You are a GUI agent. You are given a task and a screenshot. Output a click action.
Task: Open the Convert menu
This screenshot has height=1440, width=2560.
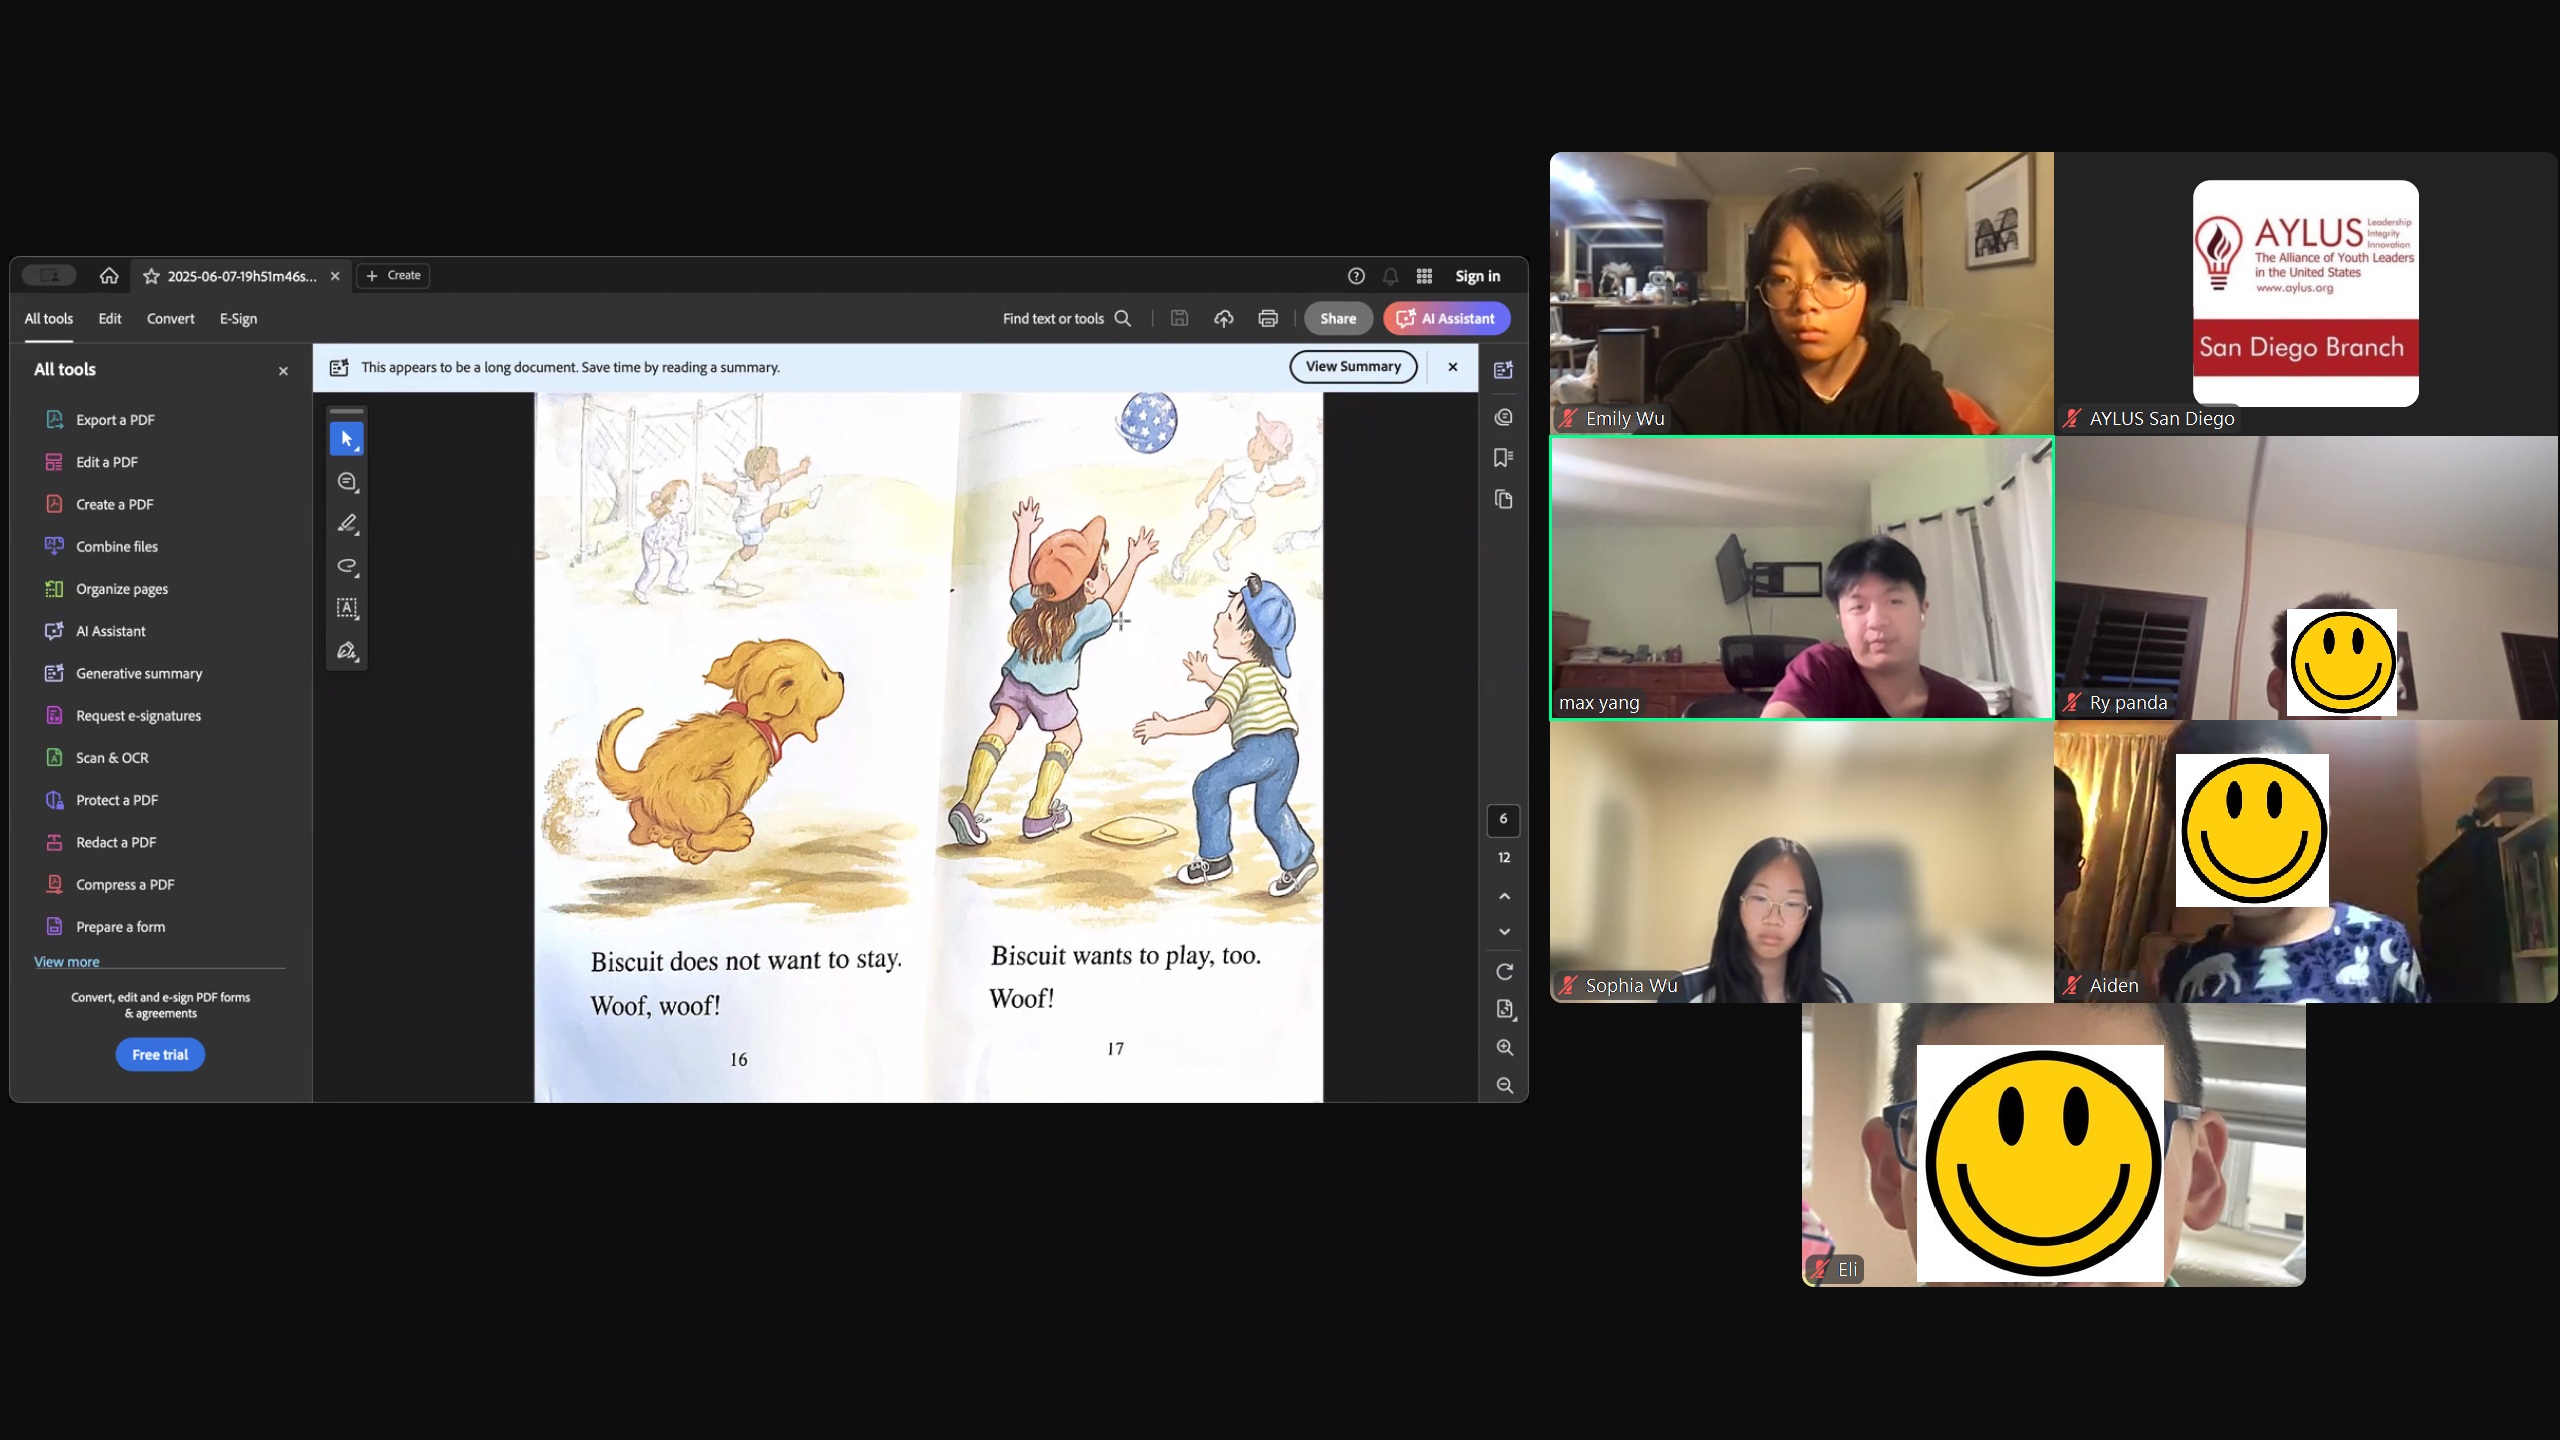pyautogui.click(x=171, y=319)
